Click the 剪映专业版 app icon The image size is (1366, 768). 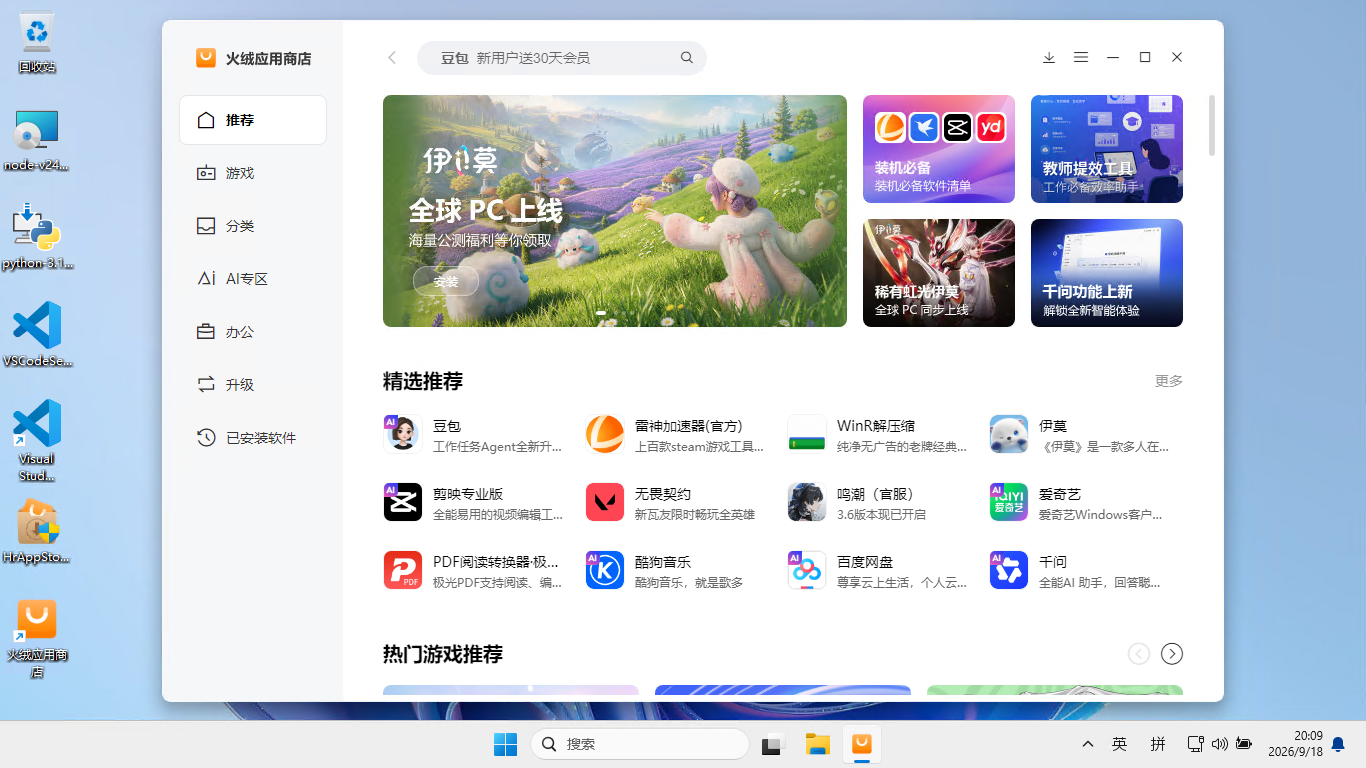403,502
